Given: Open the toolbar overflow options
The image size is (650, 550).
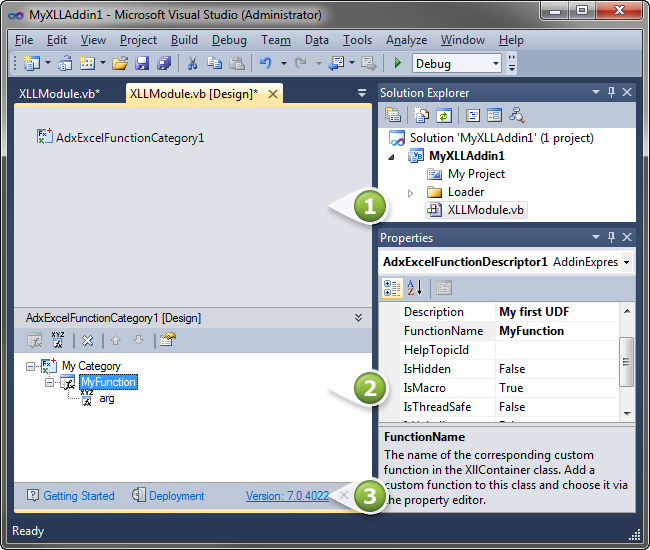Looking at the screenshot, I should click(x=512, y=63).
